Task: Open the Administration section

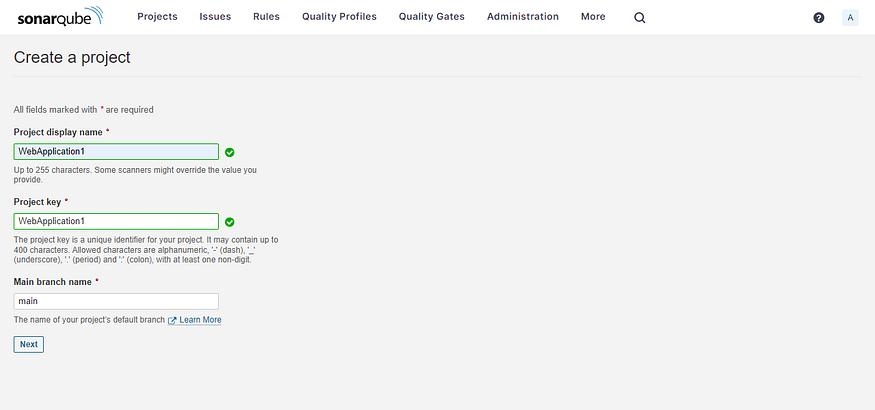Action: (x=522, y=17)
